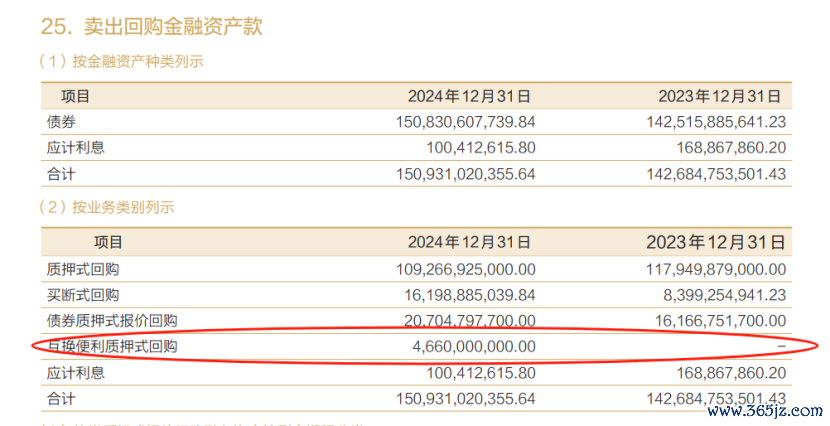This screenshot has width=830, height=426.
Task: Click the 债券 row label
Action: (x=61, y=122)
